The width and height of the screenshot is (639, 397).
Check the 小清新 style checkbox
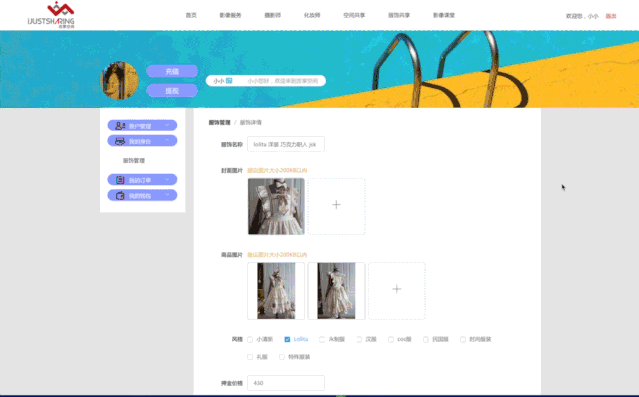250,339
